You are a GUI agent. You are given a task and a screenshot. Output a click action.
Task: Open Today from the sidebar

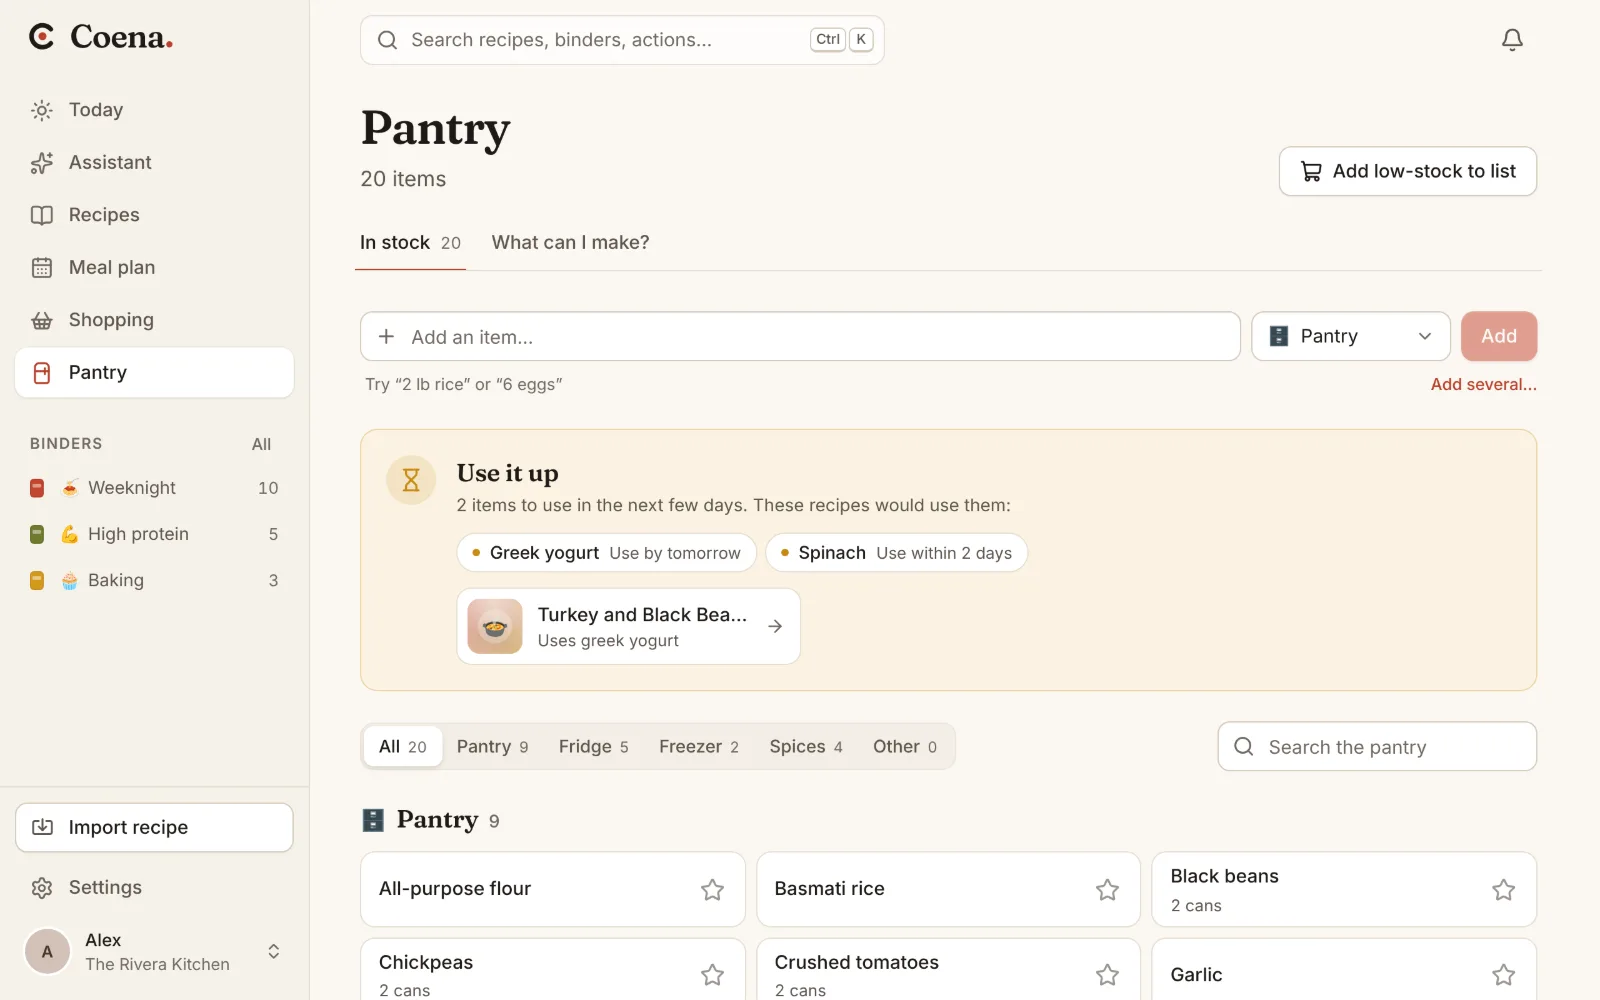[x=154, y=110]
